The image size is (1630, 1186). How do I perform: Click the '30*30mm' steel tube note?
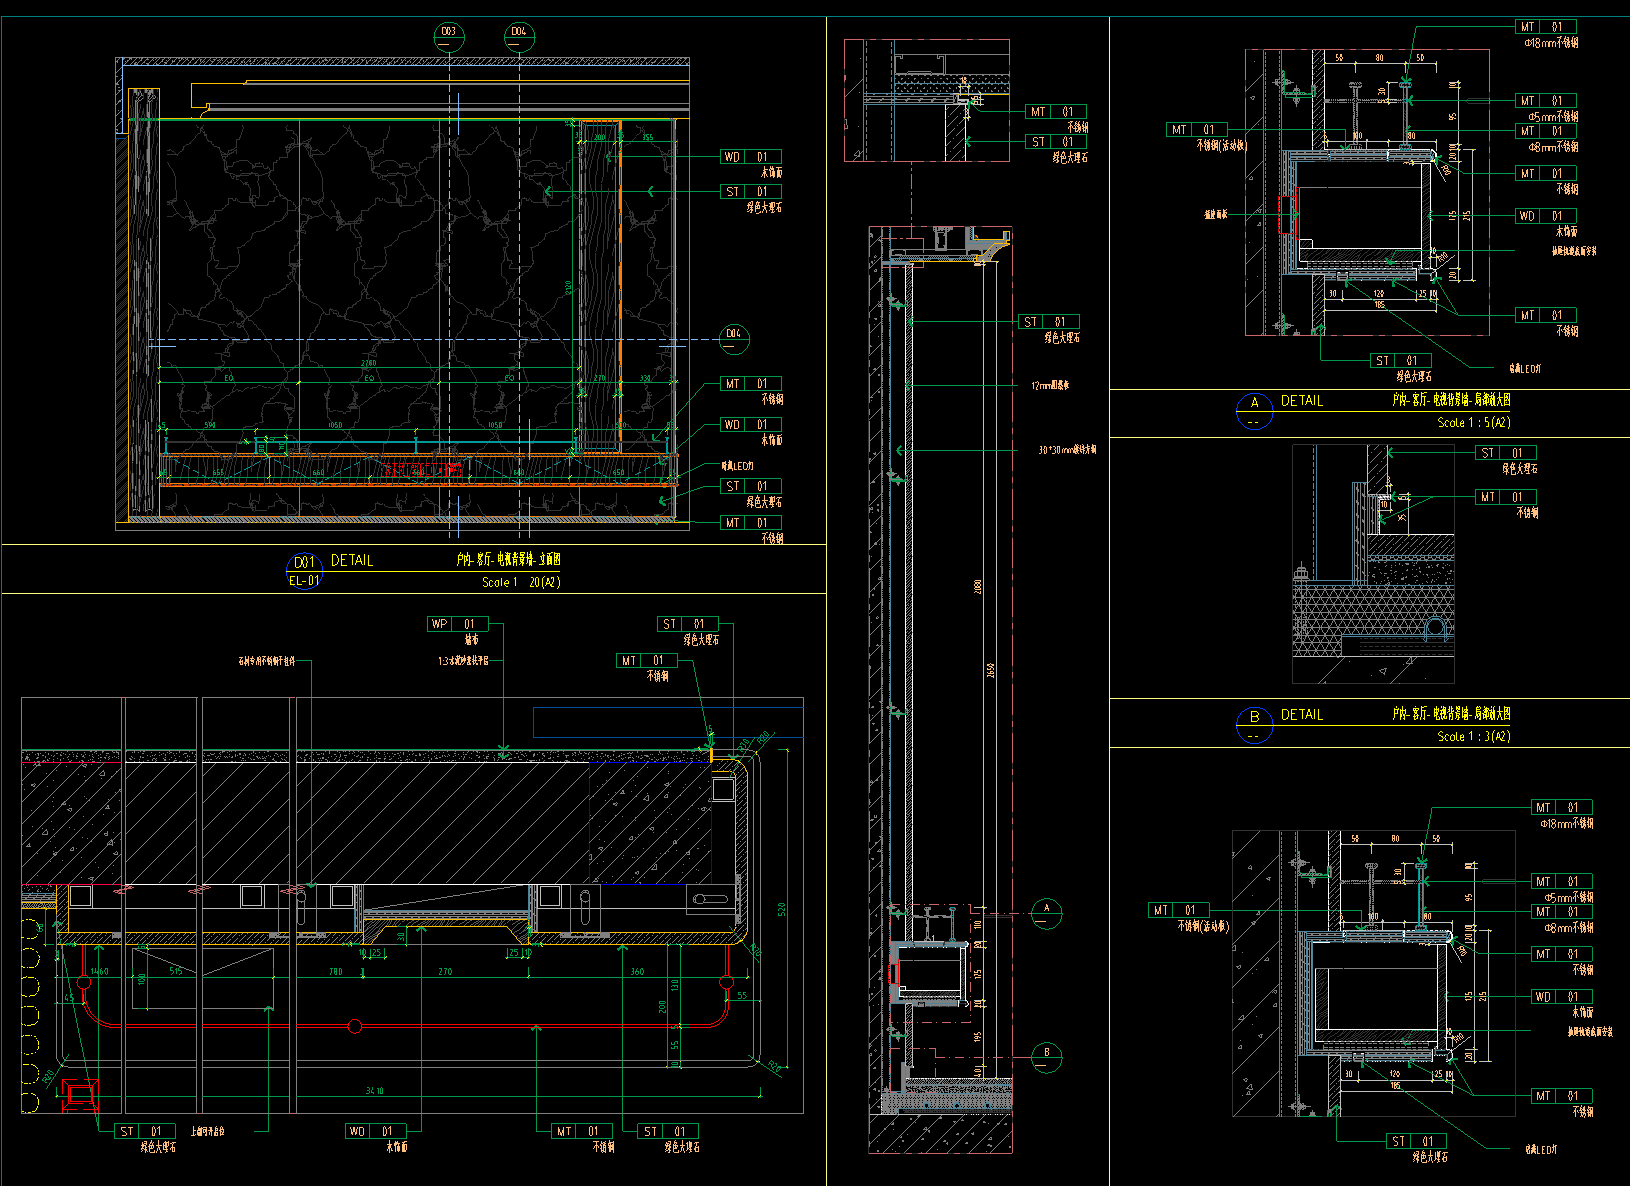[1067, 450]
